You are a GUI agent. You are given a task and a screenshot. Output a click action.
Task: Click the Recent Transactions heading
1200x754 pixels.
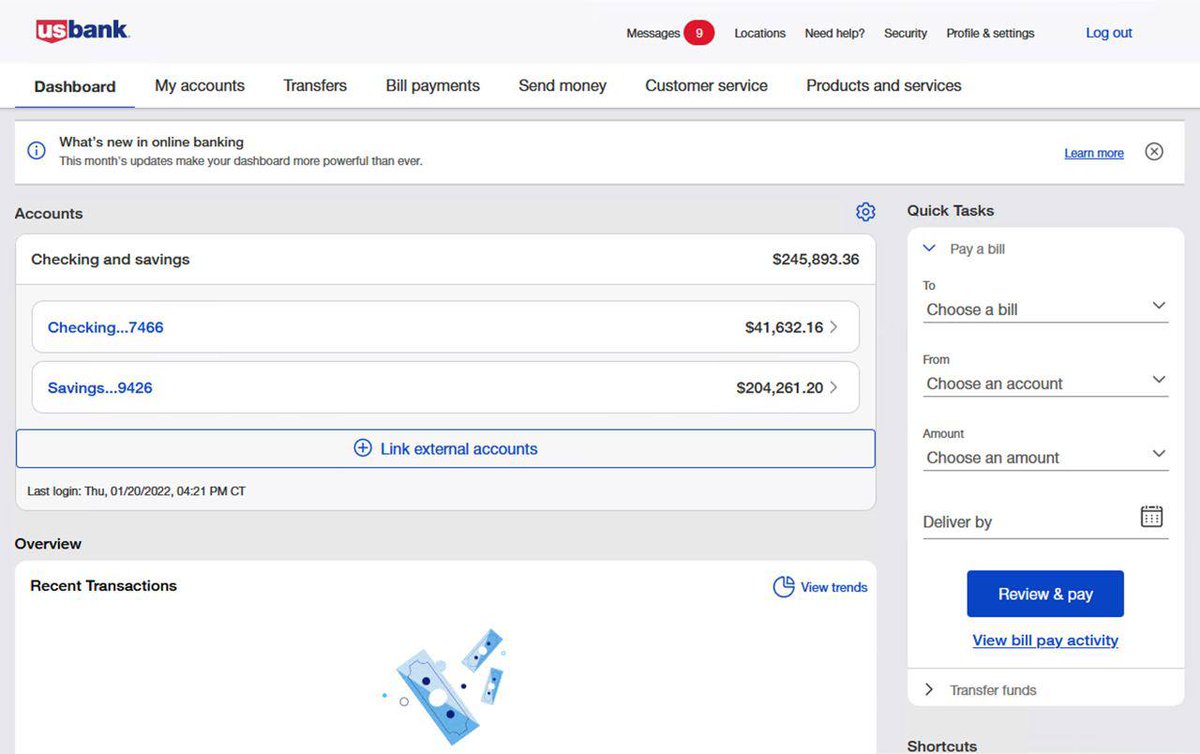point(103,586)
